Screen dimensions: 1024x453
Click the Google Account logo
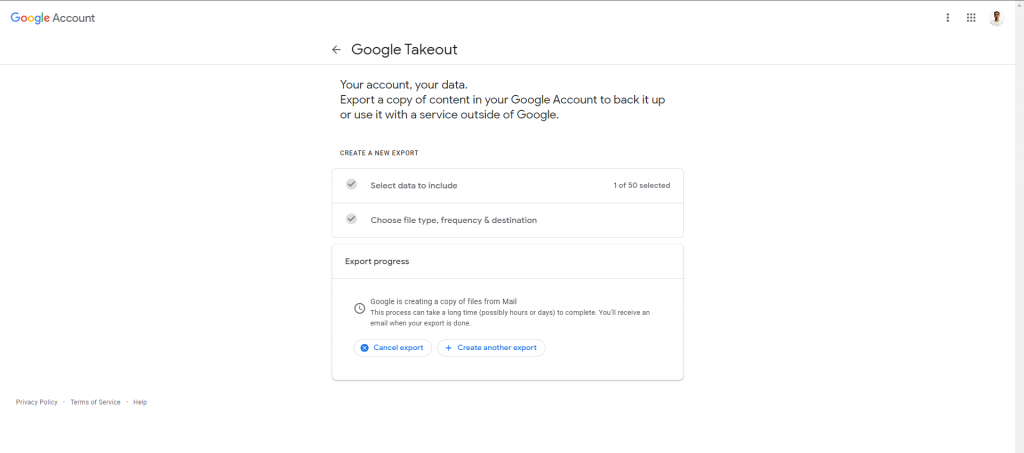click(53, 18)
